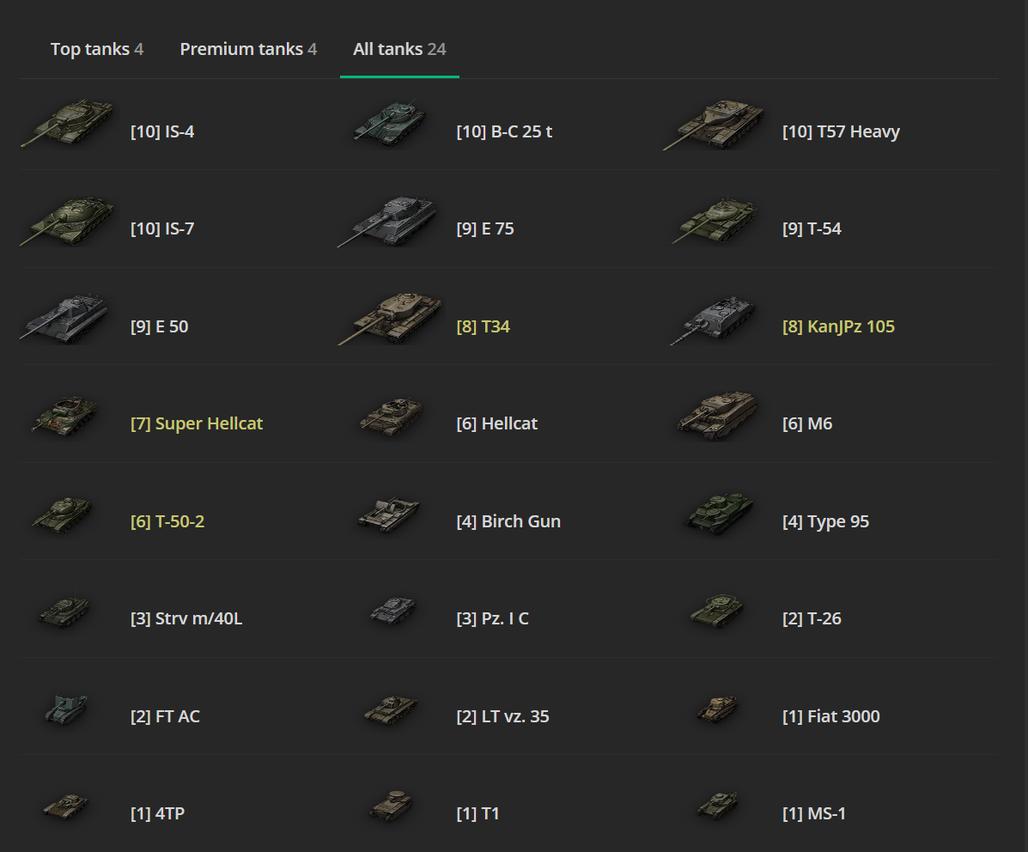Select the [3] Strv m/40L entry
The image size is (1028, 852).
point(186,619)
